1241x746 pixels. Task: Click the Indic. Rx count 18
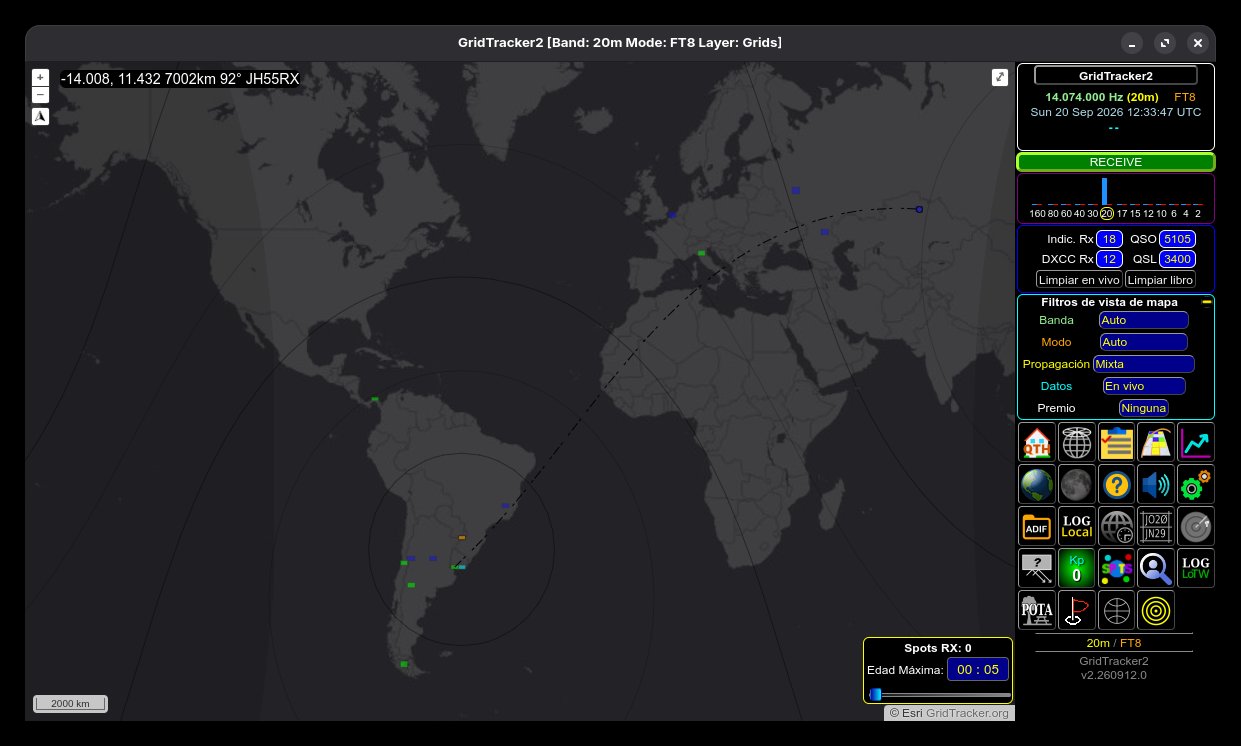(x=1109, y=239)
